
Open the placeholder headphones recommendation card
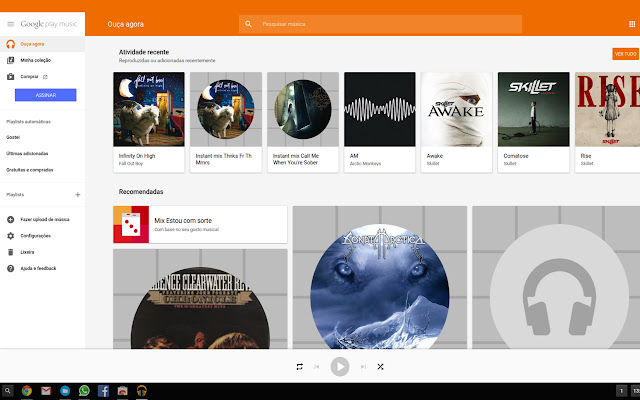(556, 278)
